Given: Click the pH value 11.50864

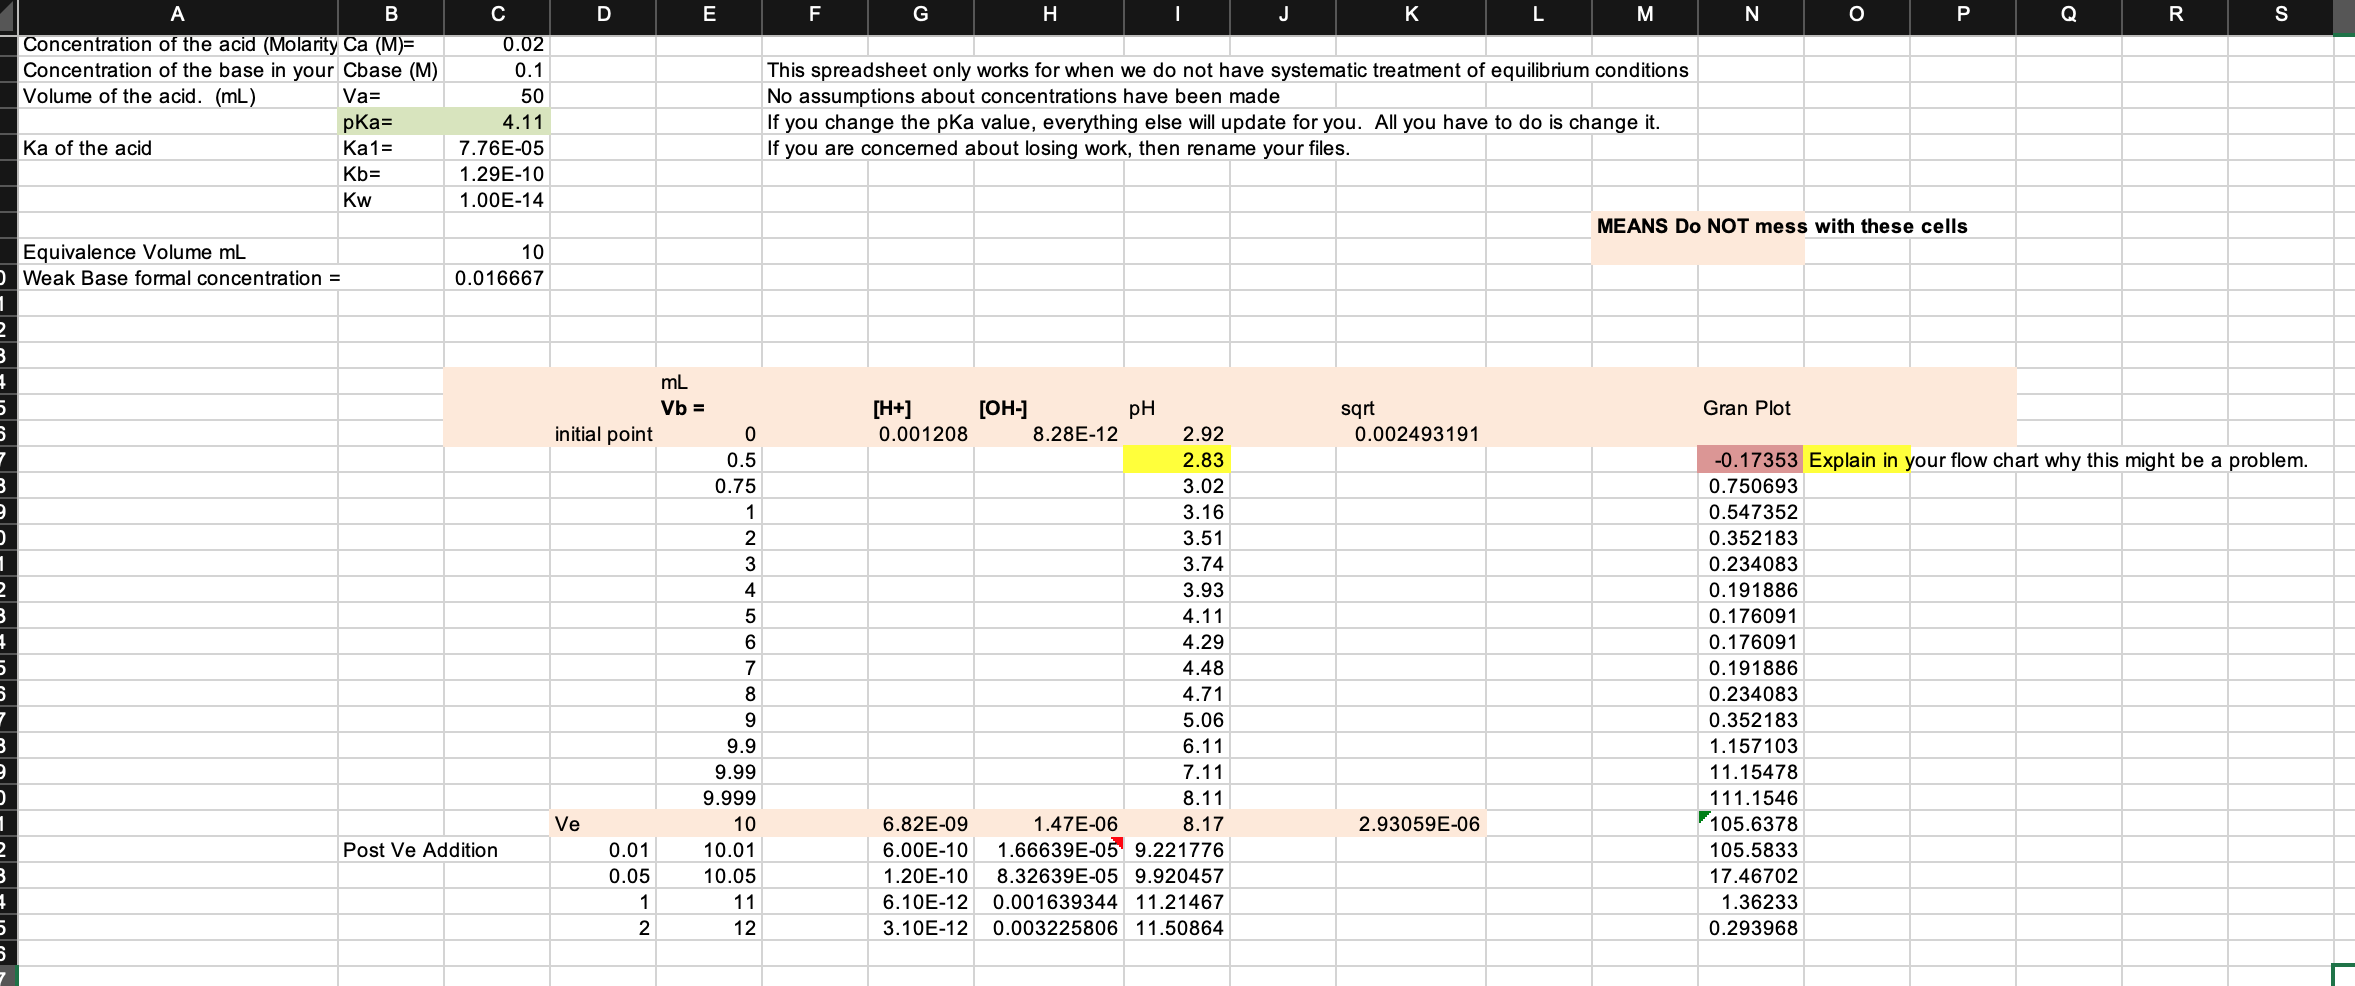Looking at the screenshot, I should [x=1177, y=928].
